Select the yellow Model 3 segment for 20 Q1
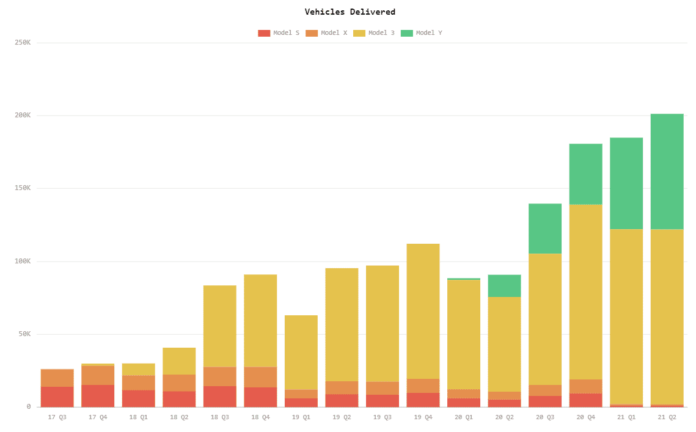This screenshot has width=696, height=432. tap(463, 335)
